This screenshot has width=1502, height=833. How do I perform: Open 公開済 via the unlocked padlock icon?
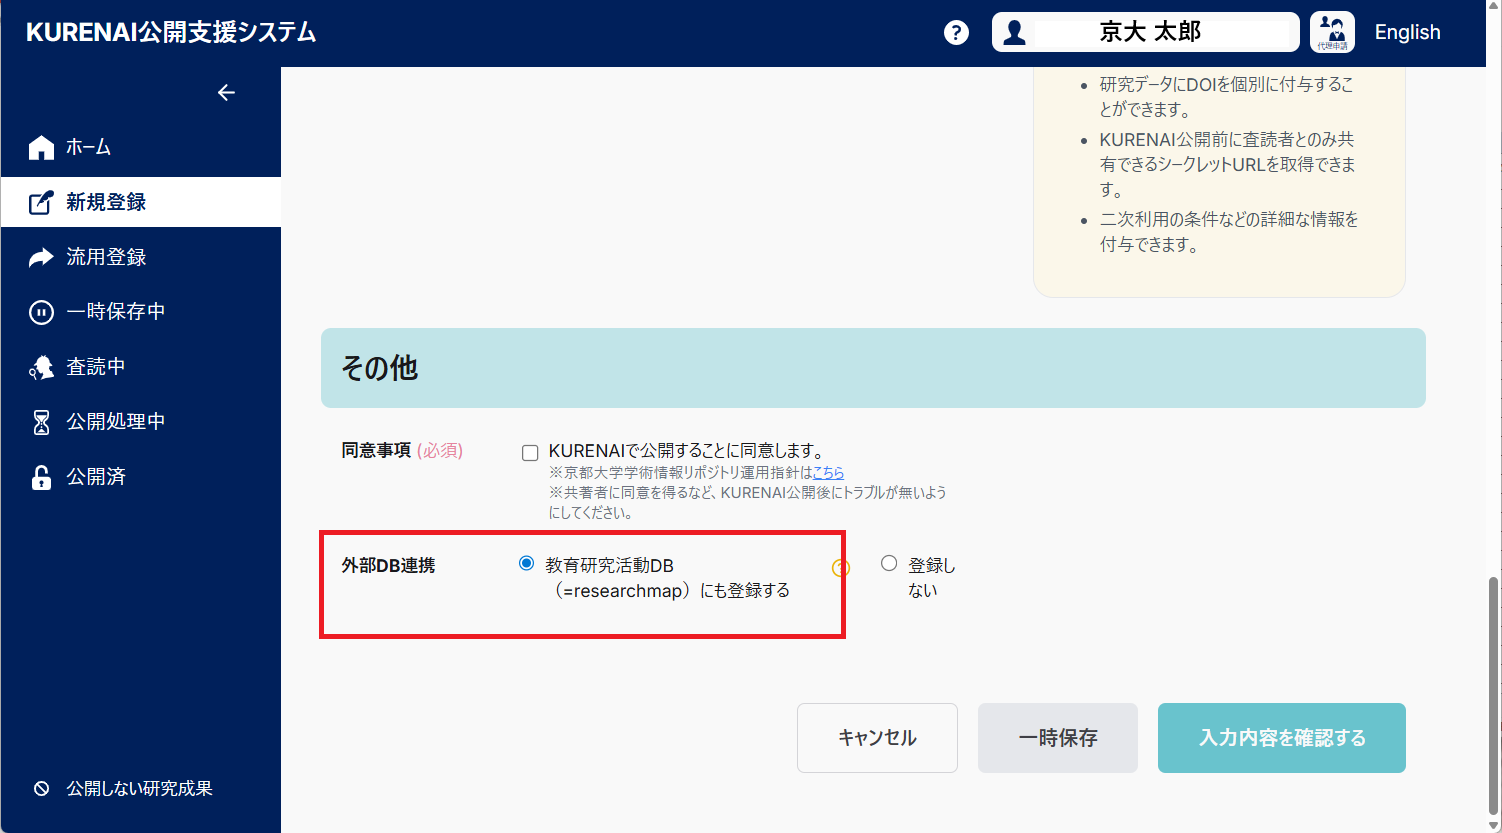click(x=39, y=476)
